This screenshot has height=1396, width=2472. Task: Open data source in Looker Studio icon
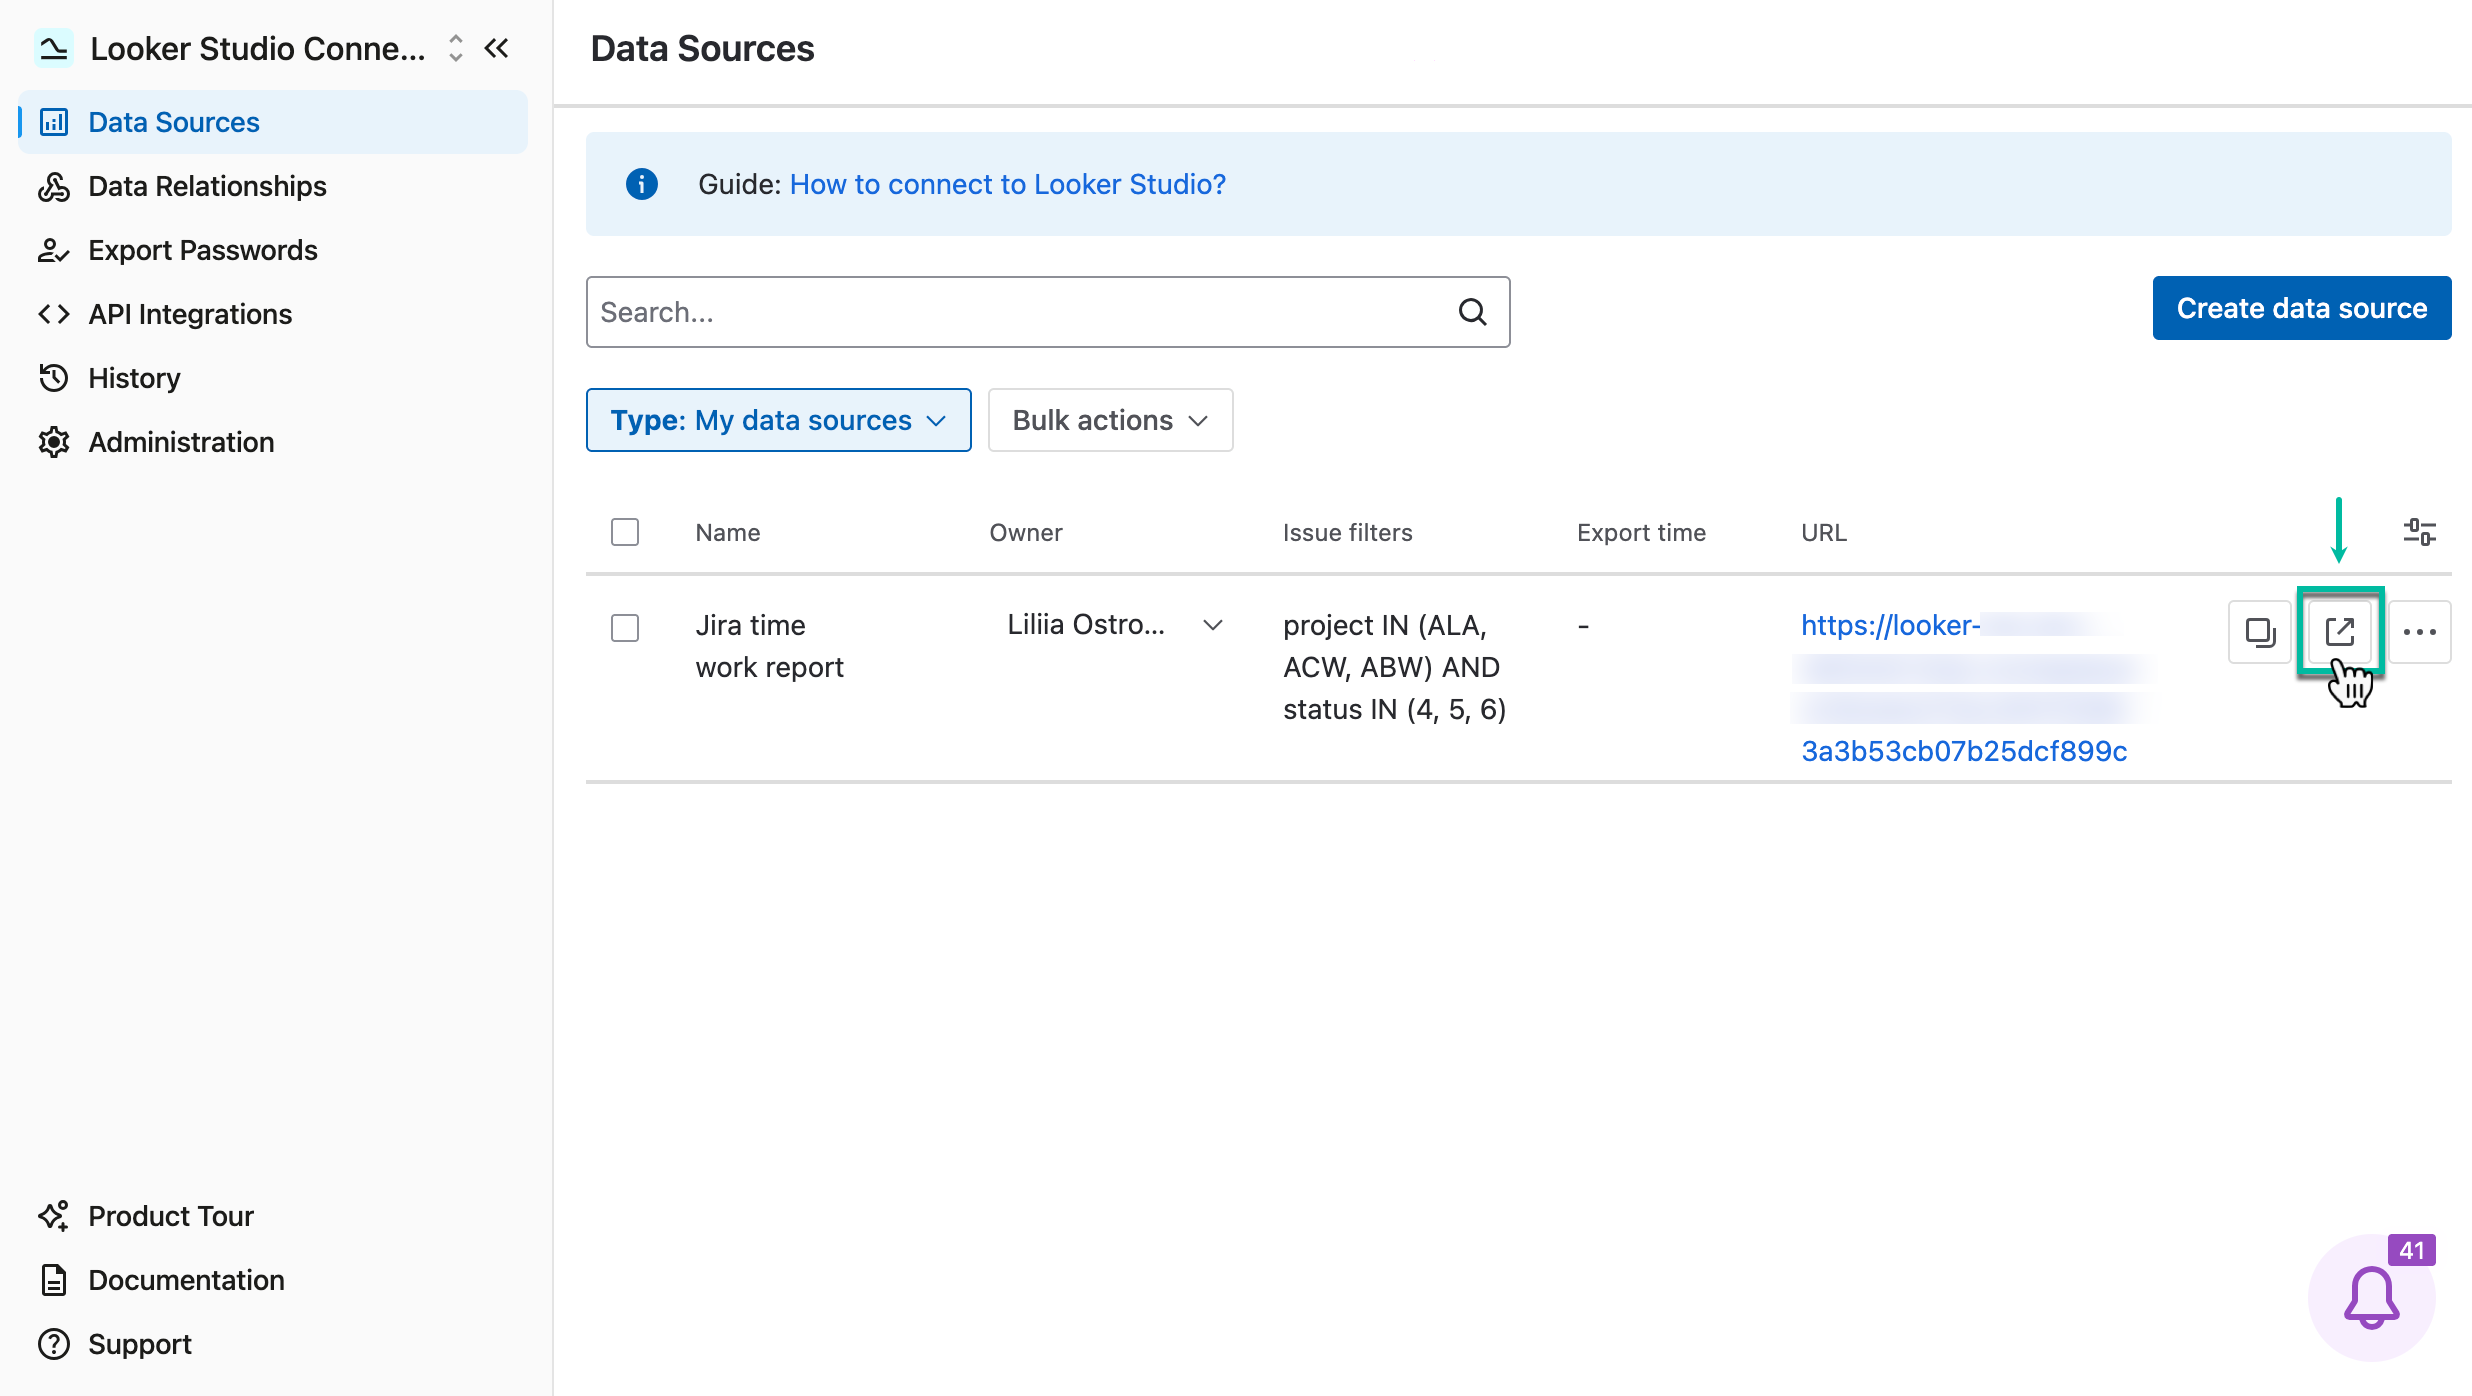[x=2340, y=632]
